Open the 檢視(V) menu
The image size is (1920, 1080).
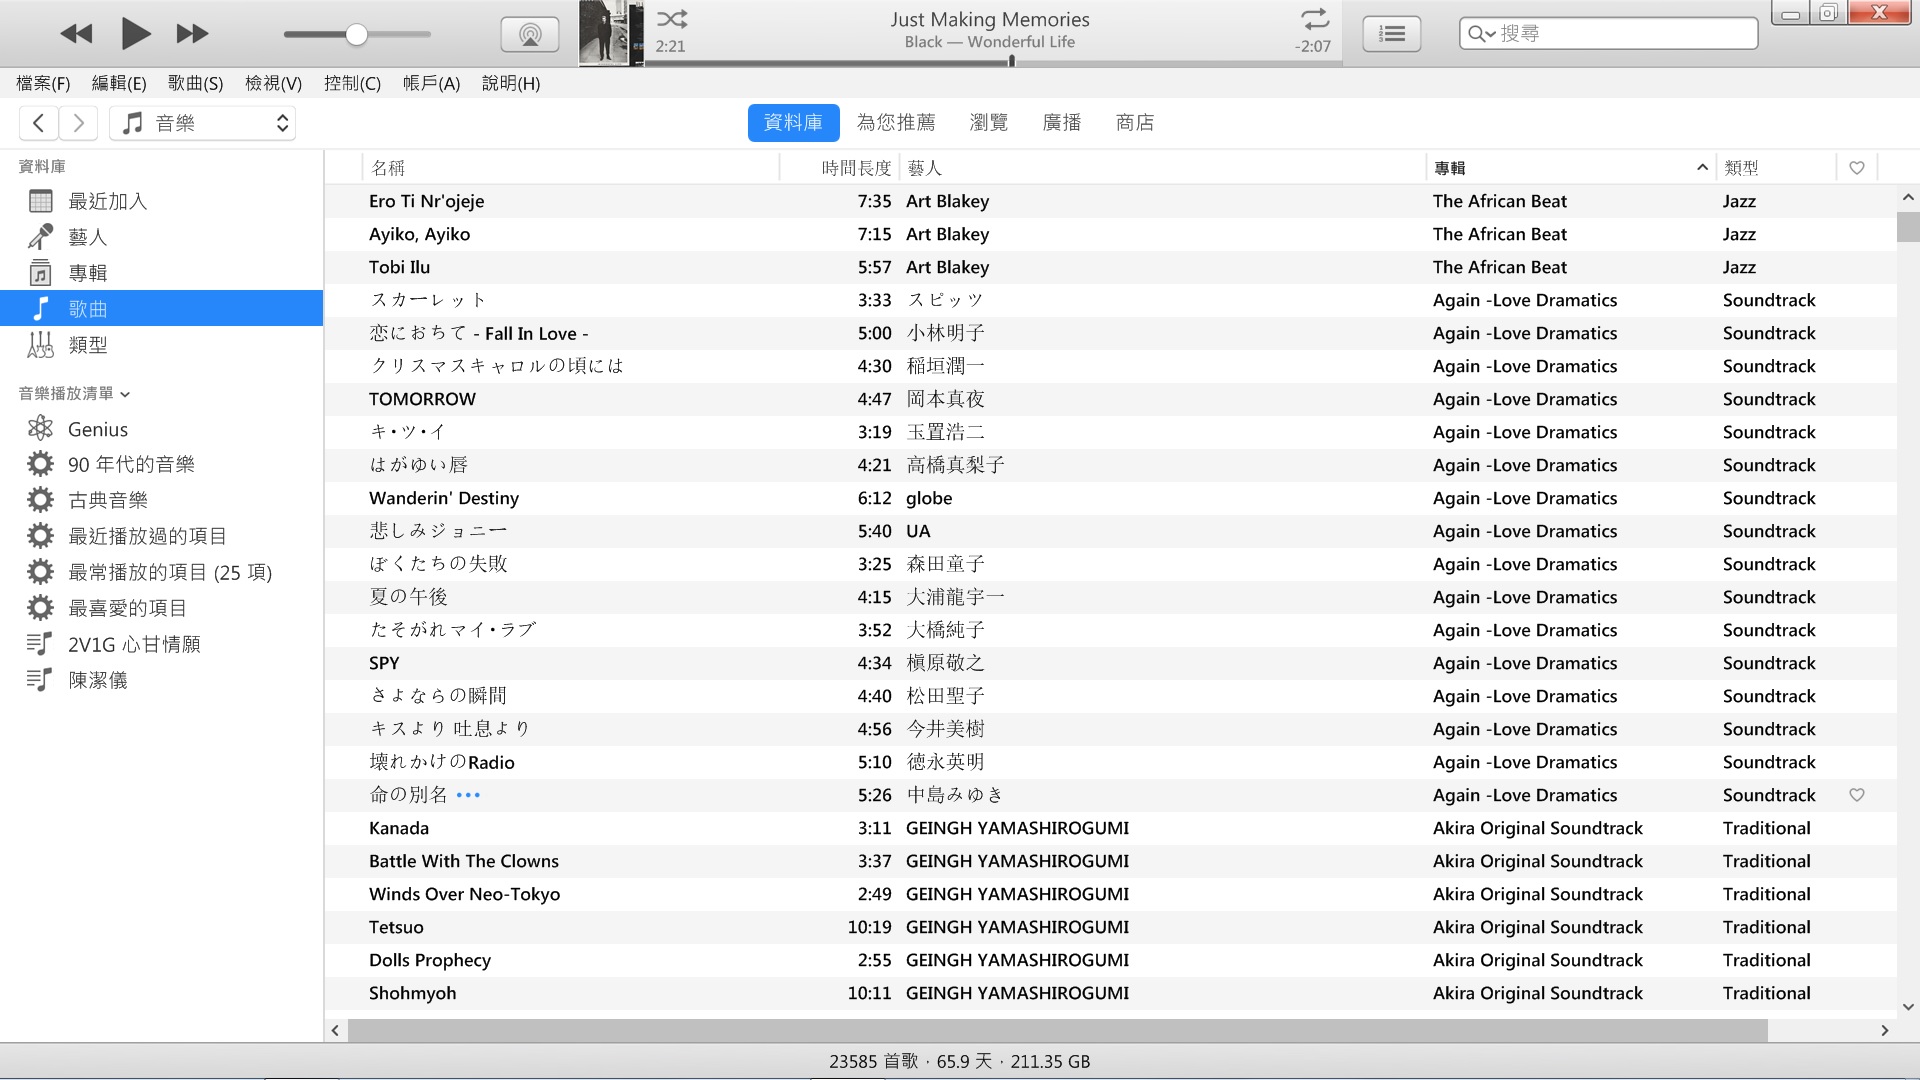[x=273, y=83]
